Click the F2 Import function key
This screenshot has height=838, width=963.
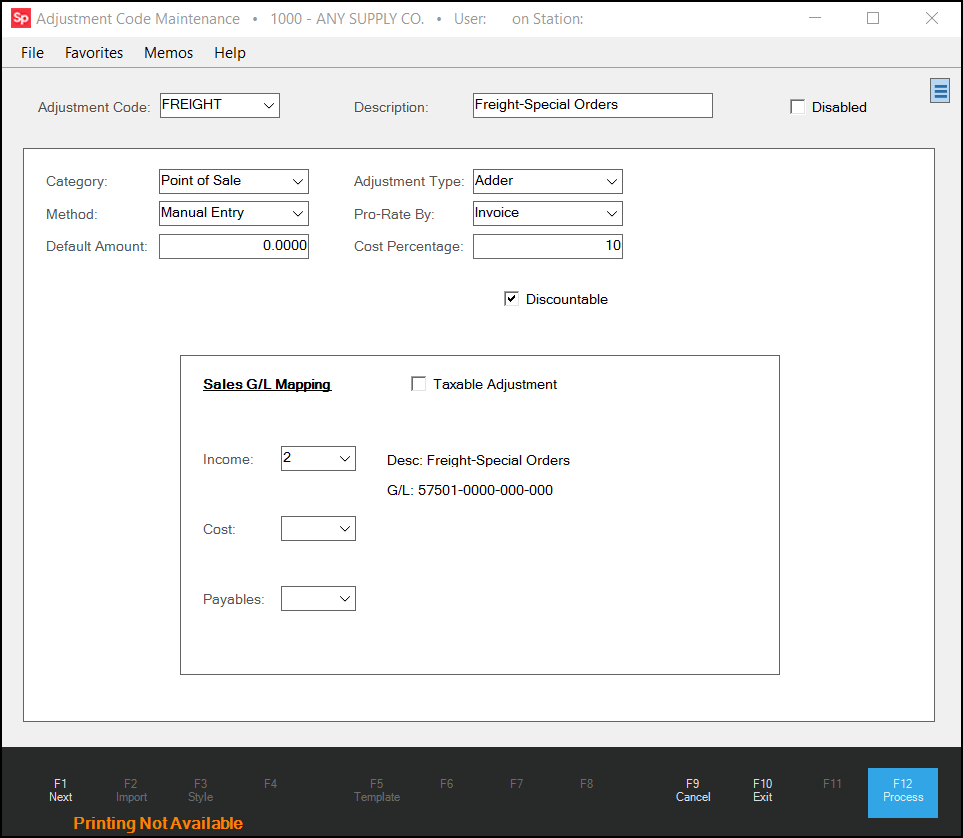click(131, 790)
